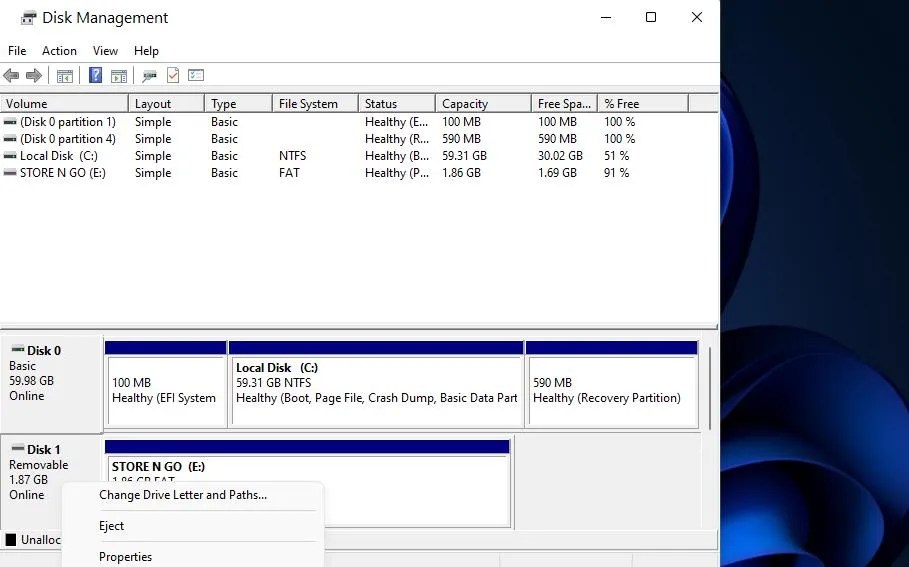Click the Disk Management title bar icon

tap(28, 19)
